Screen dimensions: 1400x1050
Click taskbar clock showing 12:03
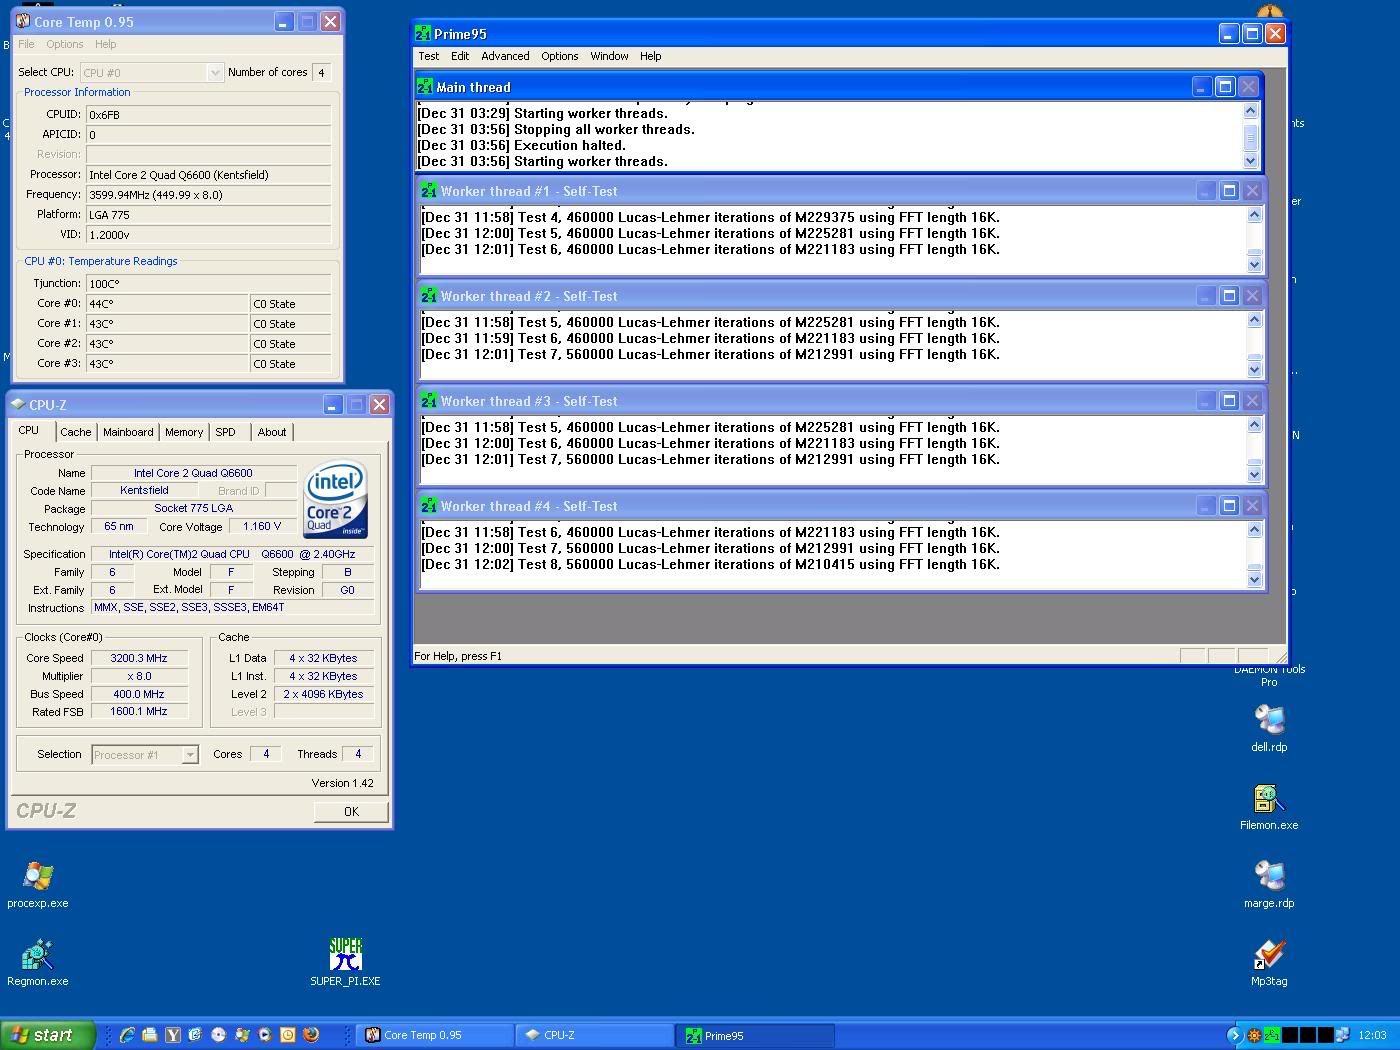coord(1372,1035)
